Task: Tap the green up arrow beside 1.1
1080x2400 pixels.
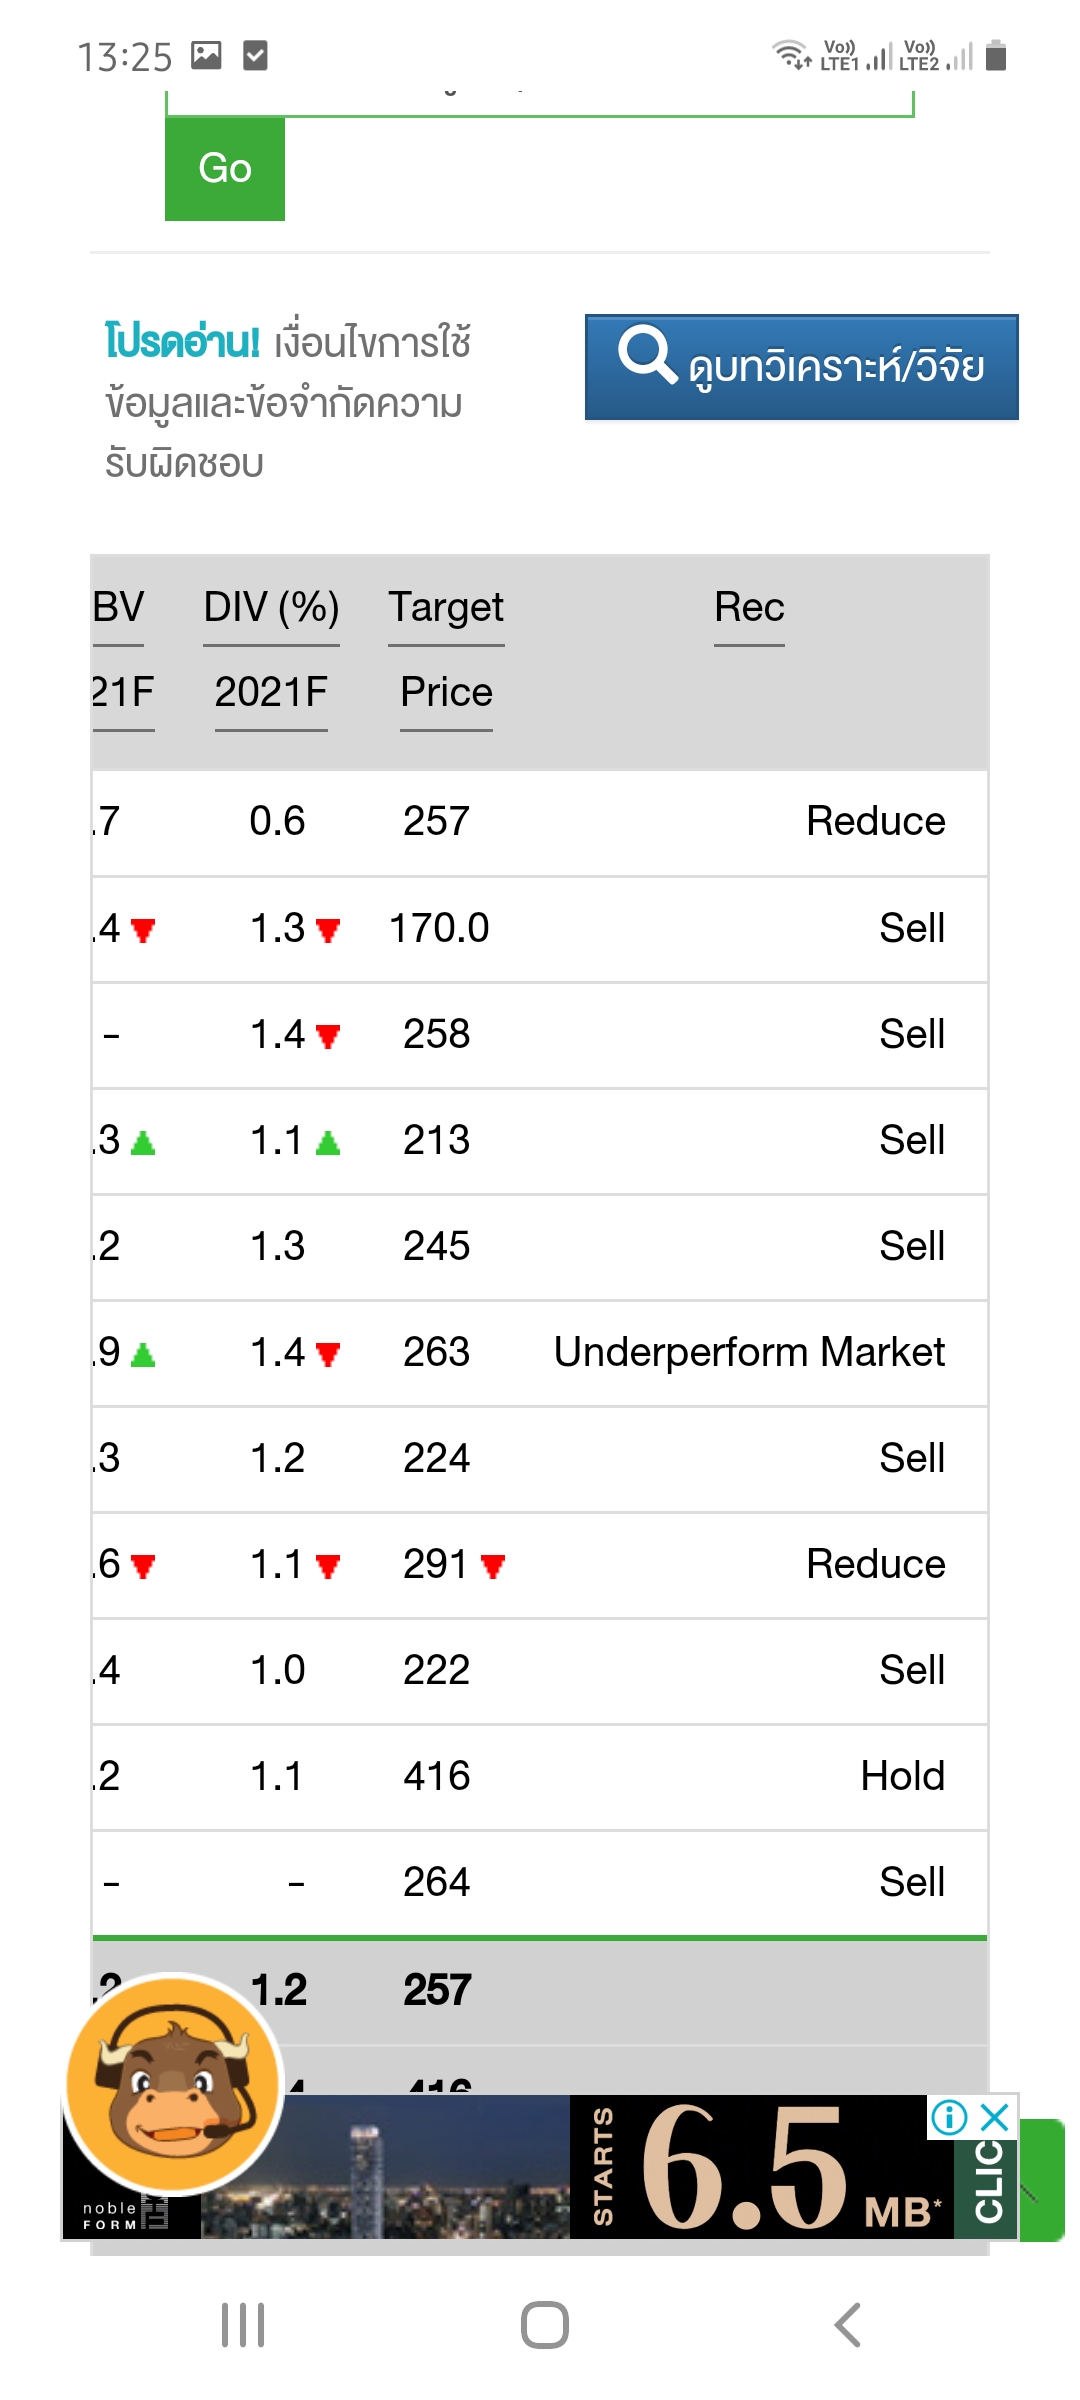Action: click(328, 1142)
